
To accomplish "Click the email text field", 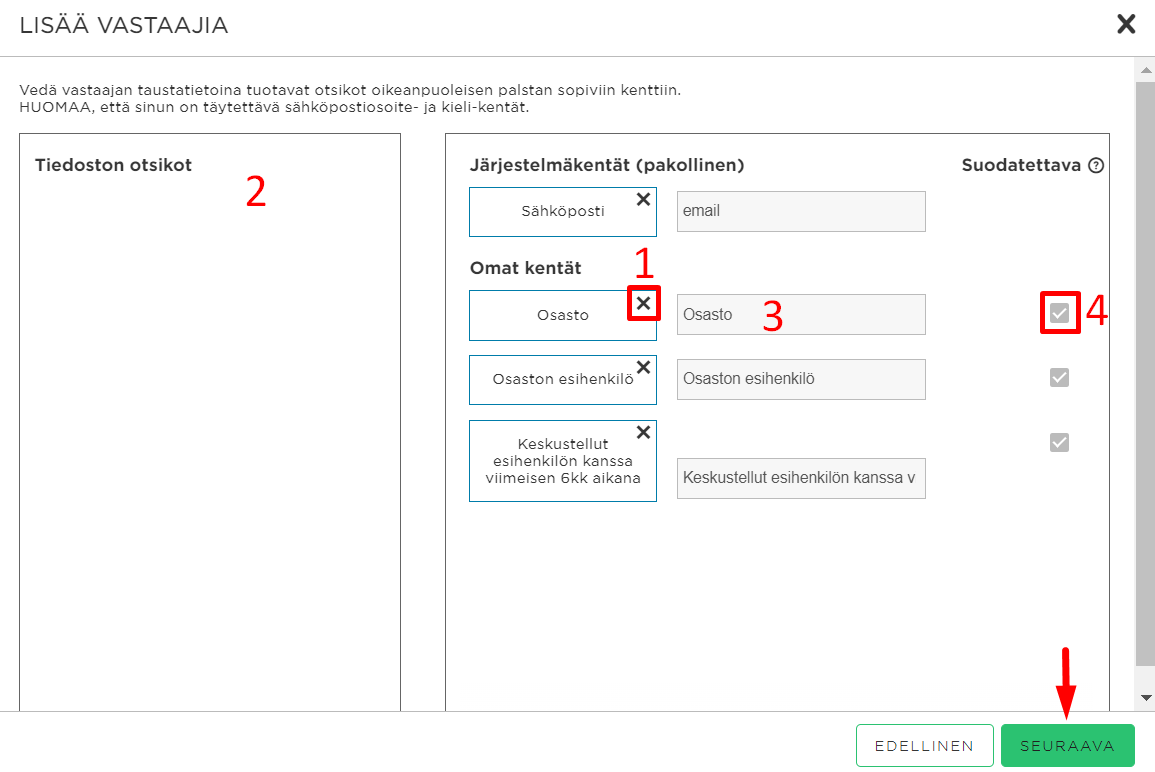I will (x=801, y=211).
